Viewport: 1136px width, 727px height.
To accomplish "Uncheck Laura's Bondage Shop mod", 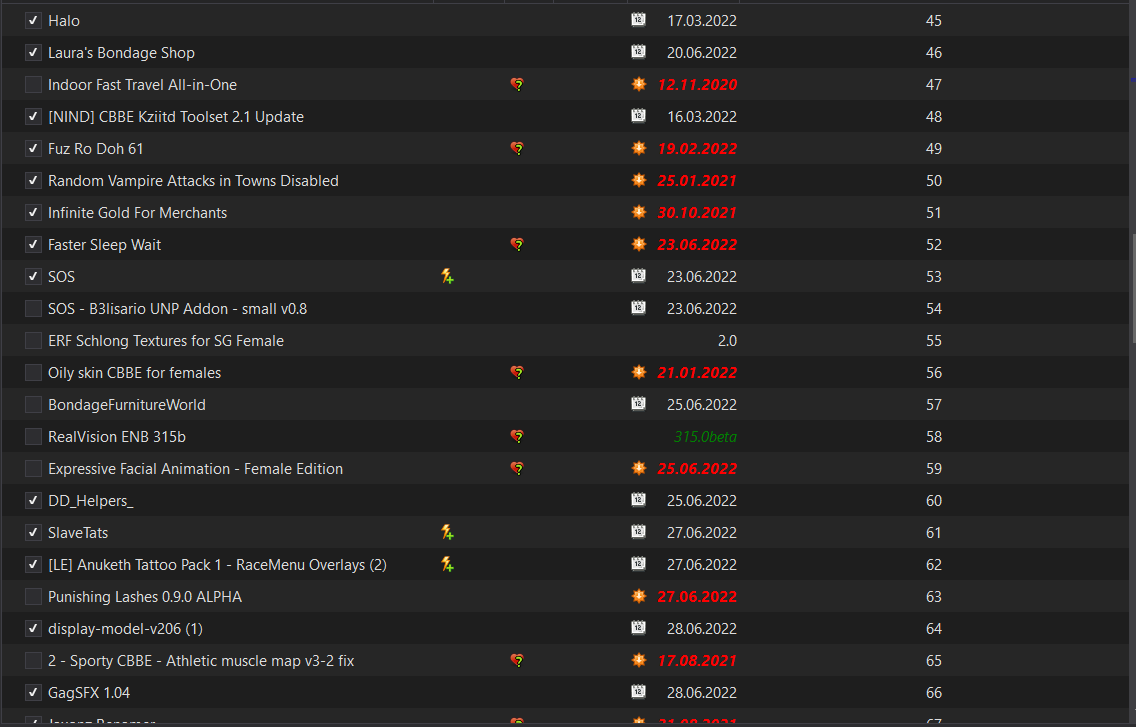I will [33, 52].
